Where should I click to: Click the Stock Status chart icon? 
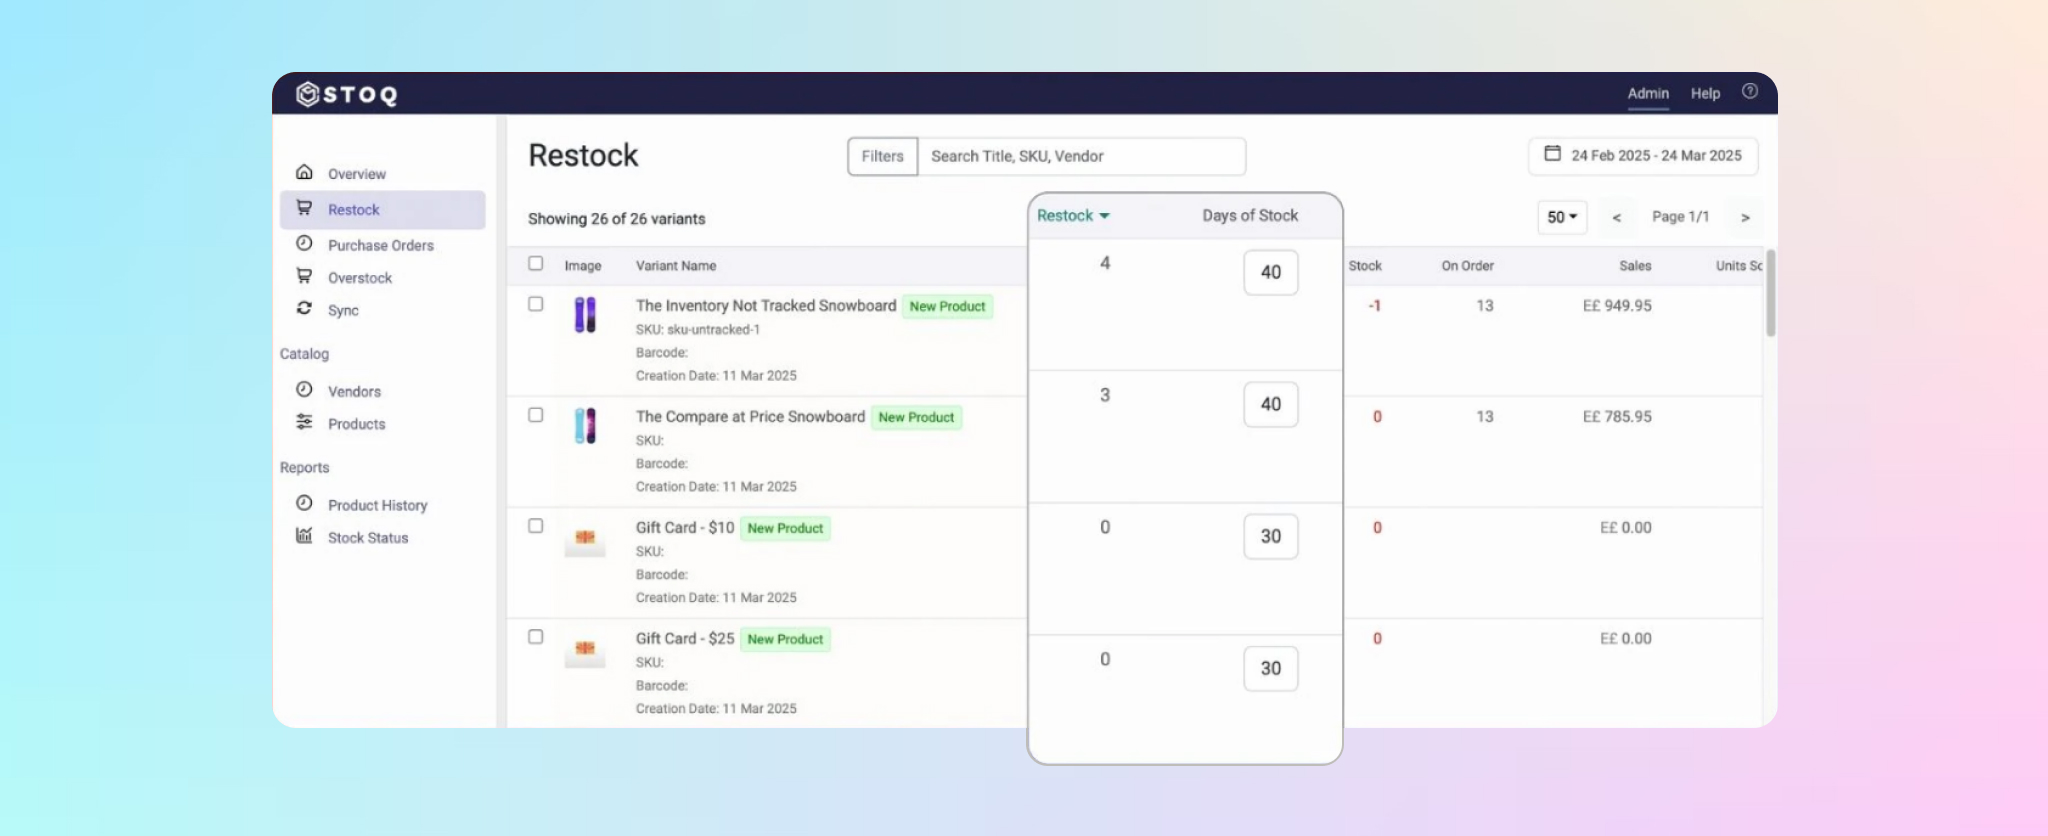304,536
